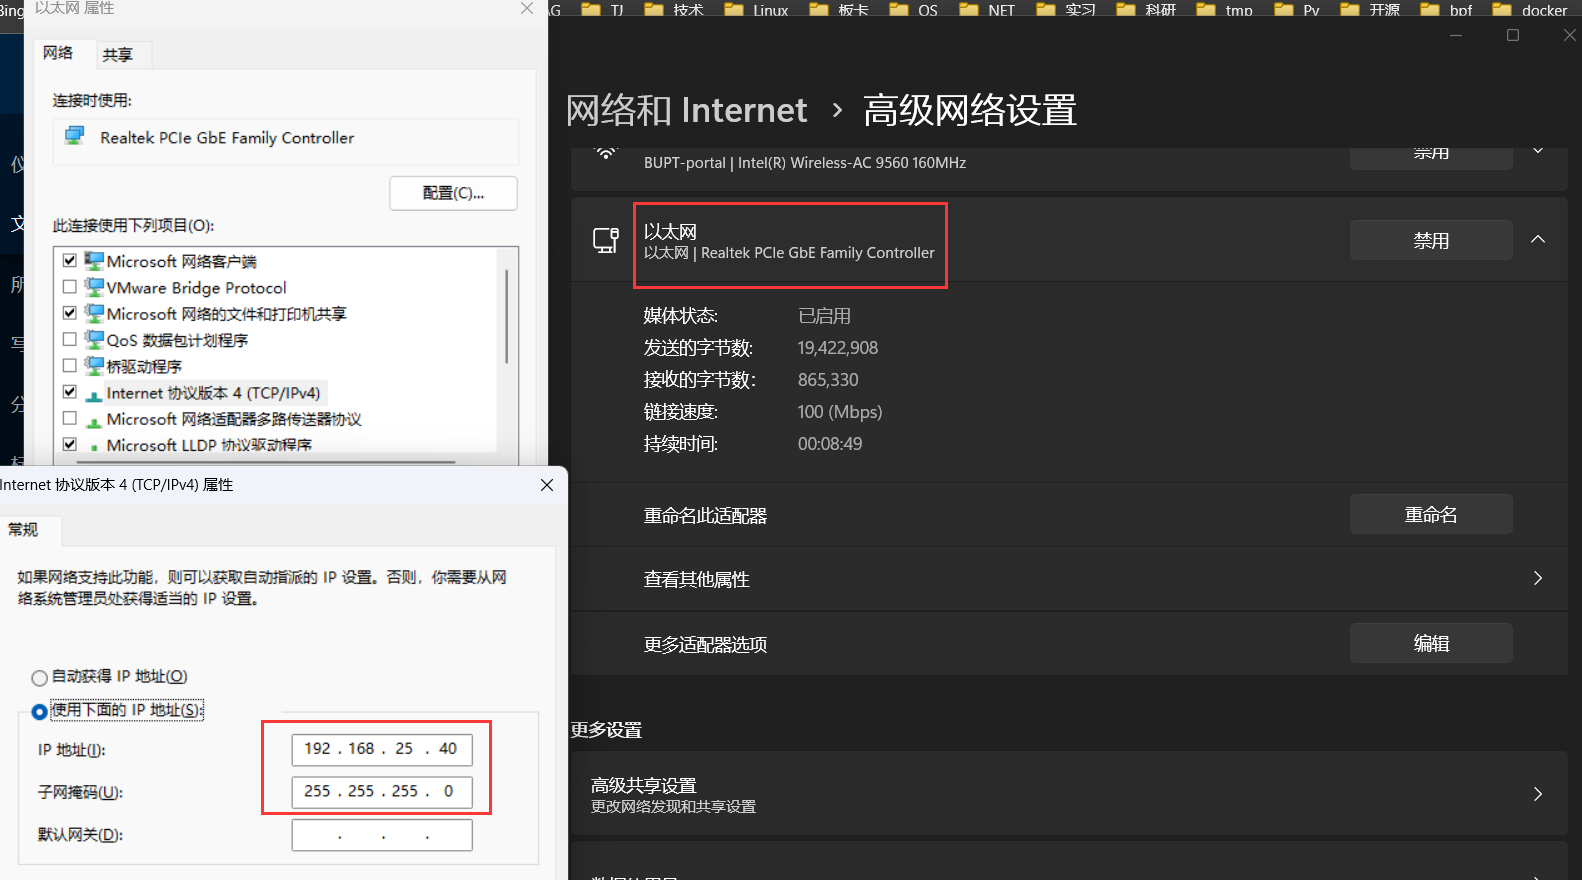The width and height of the screenshot is (1582, 880).
Task: Select the Microsoft LLDP 协议驱动程序 item
Action: pos(208,445)
